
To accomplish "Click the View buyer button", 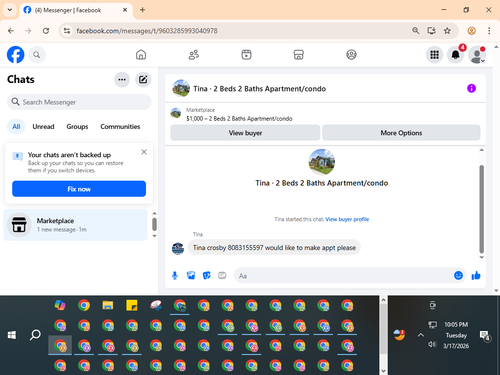I will pos(245,133).
